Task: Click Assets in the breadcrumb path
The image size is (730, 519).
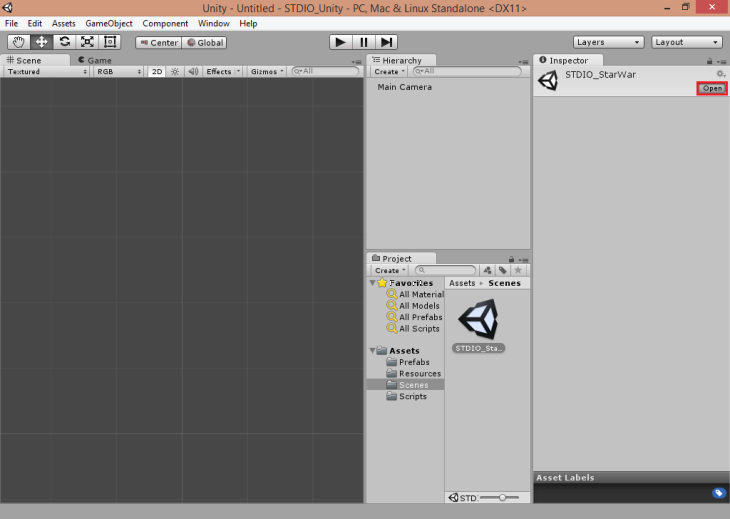Action: point(462,283)
